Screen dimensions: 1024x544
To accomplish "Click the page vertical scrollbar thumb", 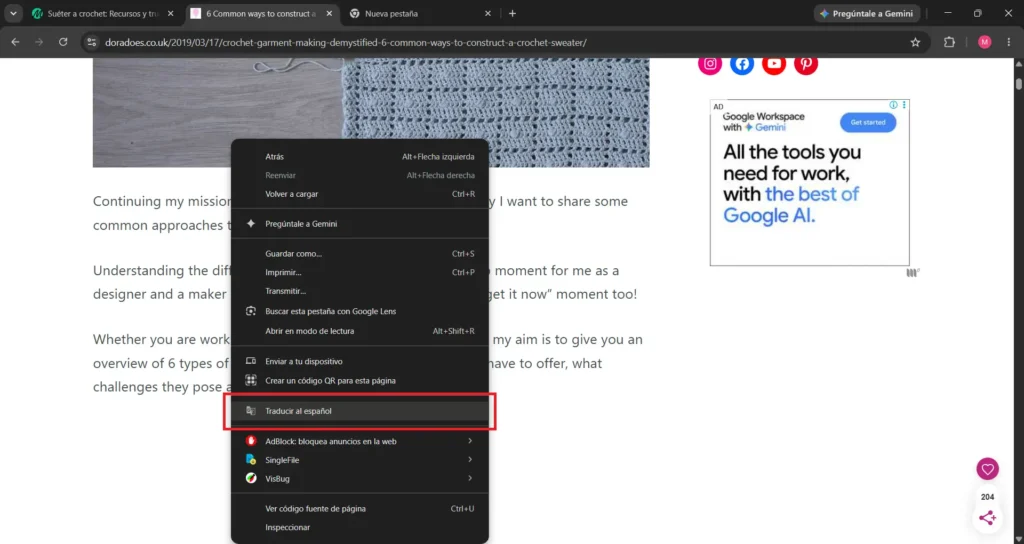I will click(x=1019, y=84).
